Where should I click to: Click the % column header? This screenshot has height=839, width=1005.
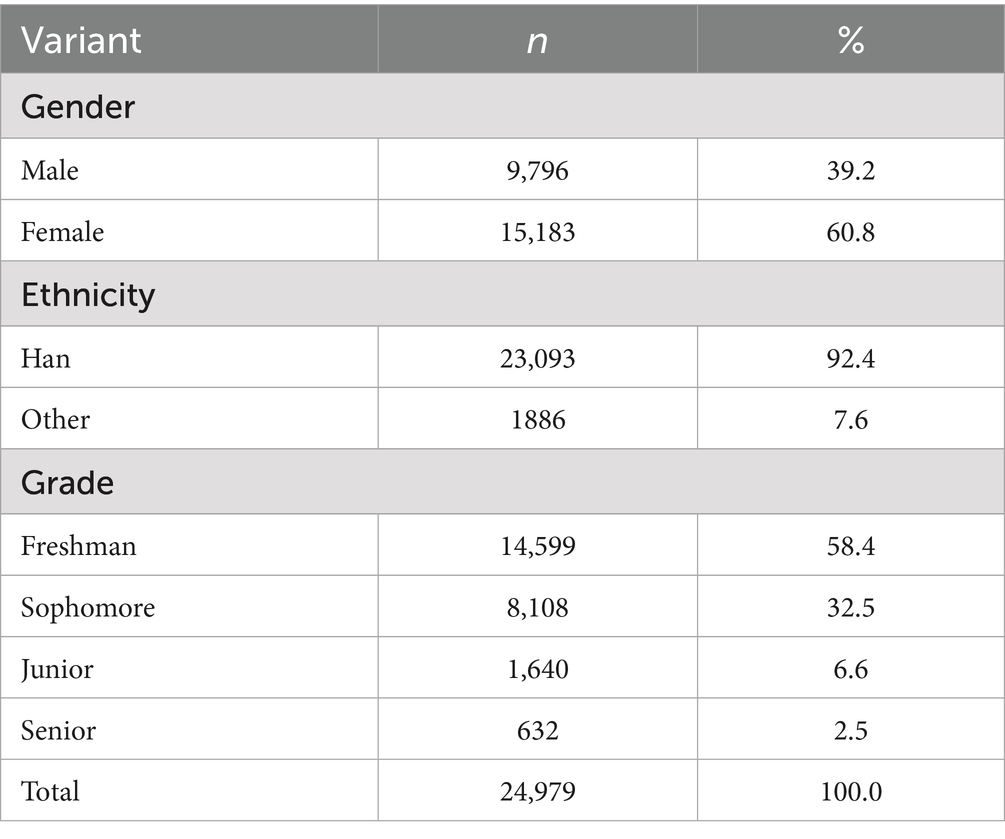(x=851, y=41)
